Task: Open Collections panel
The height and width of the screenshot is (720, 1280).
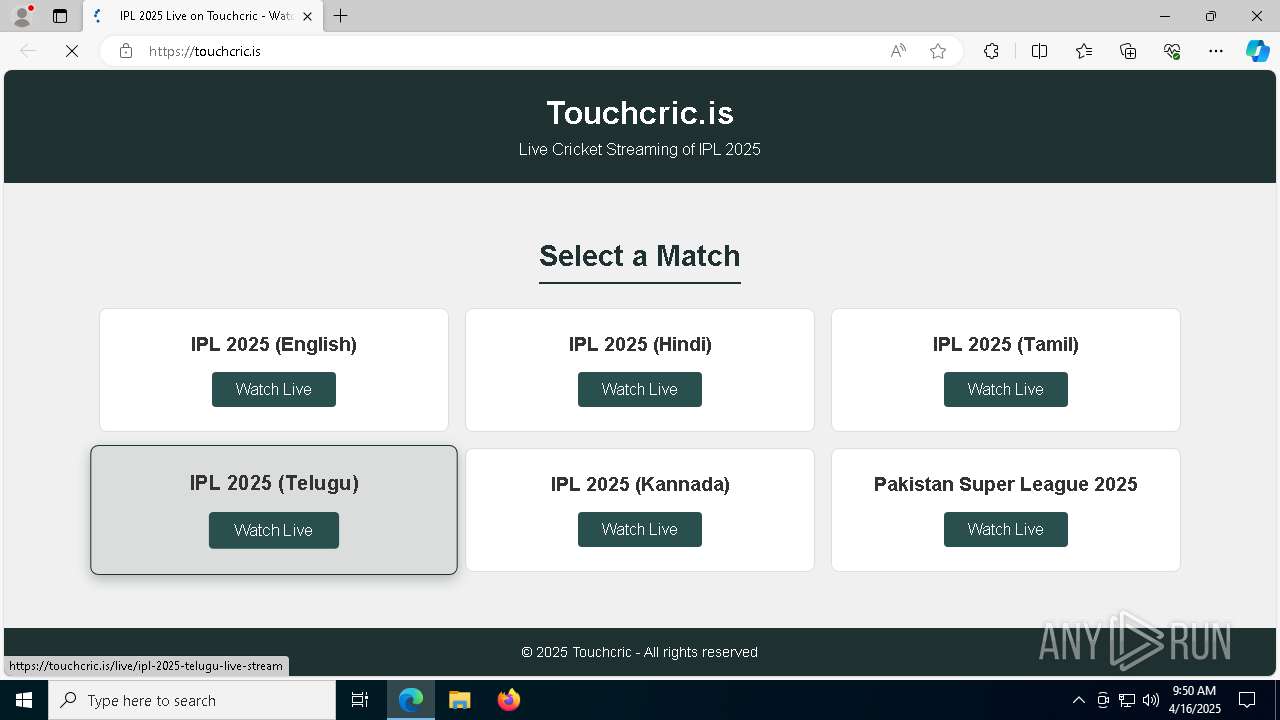Action: click(x=1128, y=51)
